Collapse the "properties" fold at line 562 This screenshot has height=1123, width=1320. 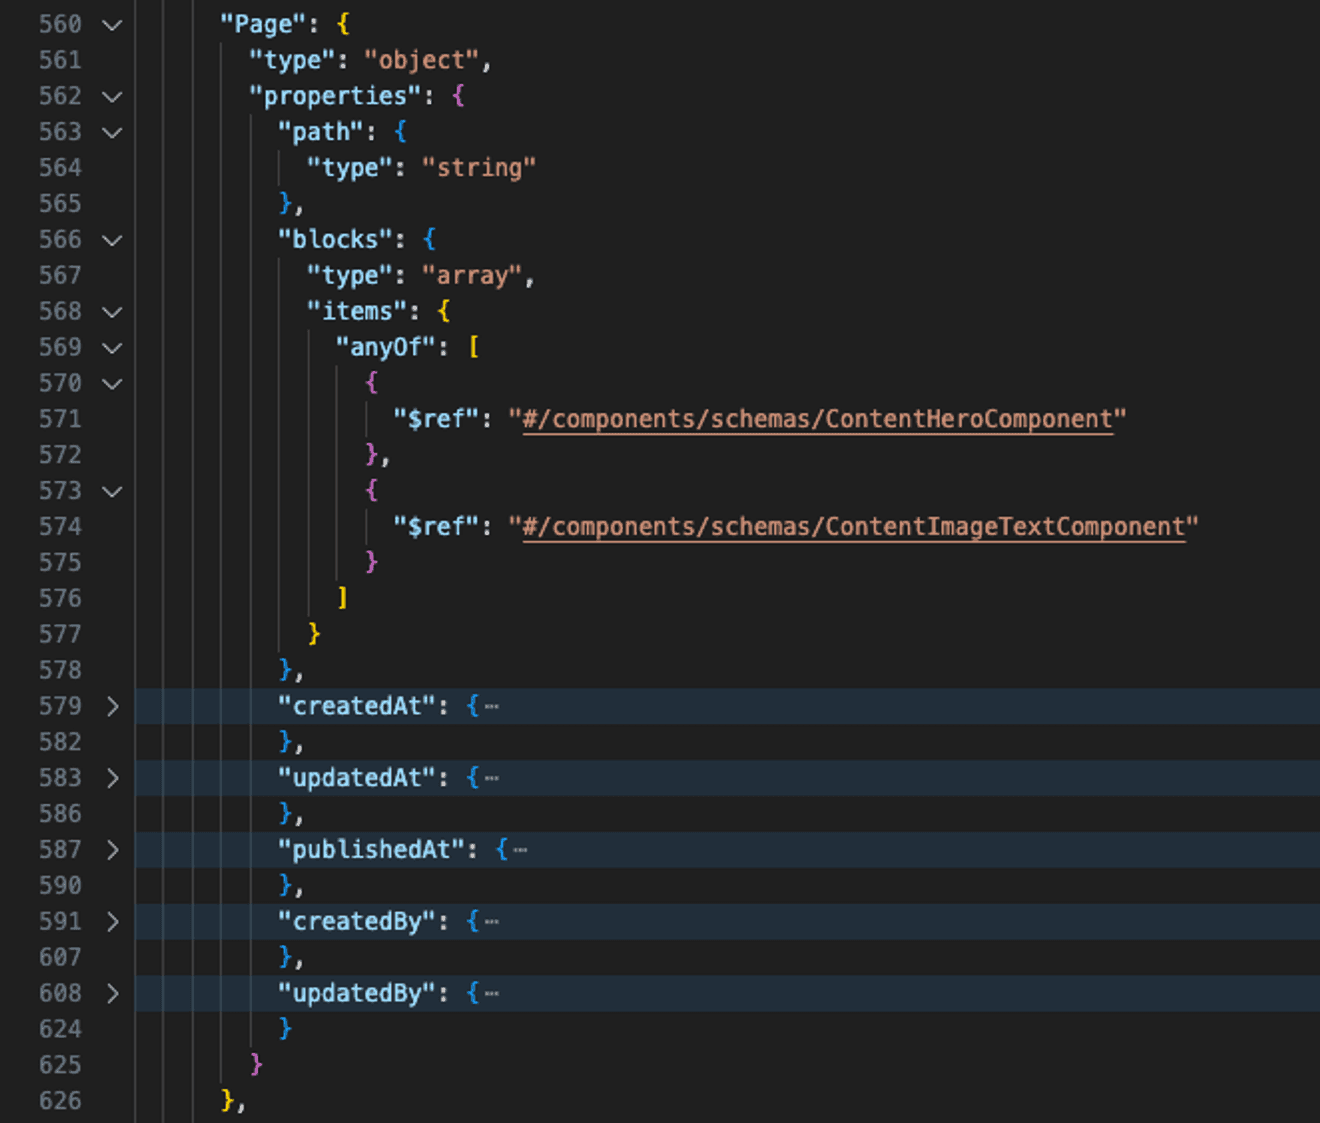[x=112, y=96]
